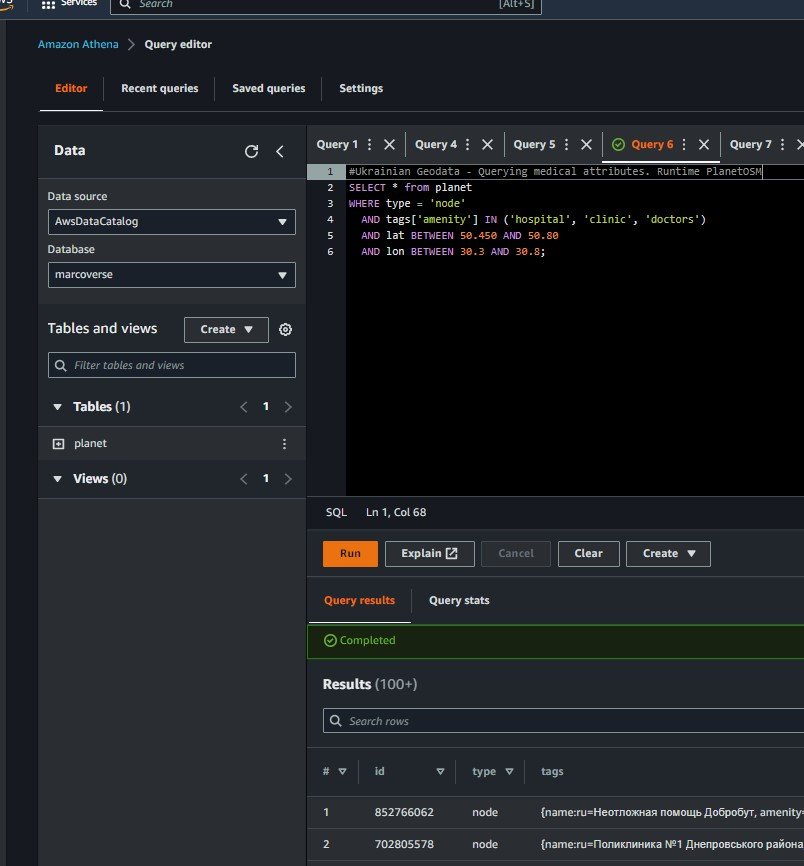Open Query 7 tab options menu
Image resolution: width=804 pixels, height=866 pixels.
pyautogui.click(x=782, y=145)
